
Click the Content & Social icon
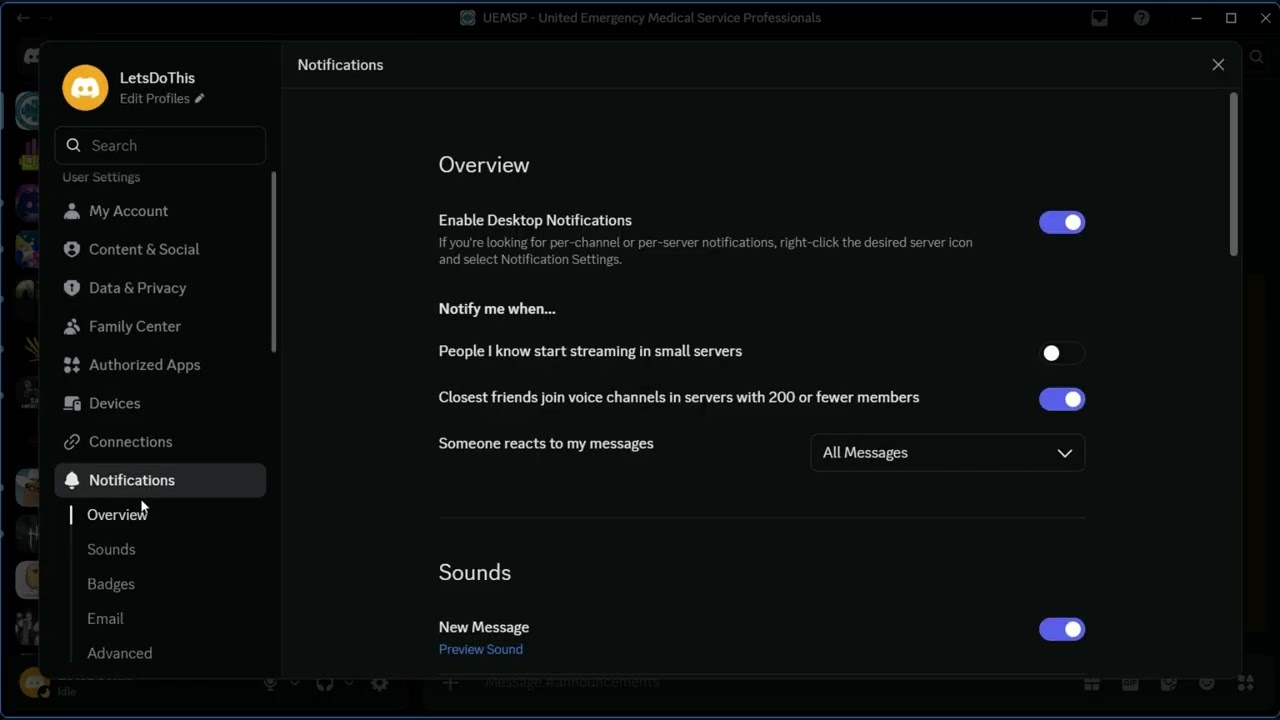[72, 249]
